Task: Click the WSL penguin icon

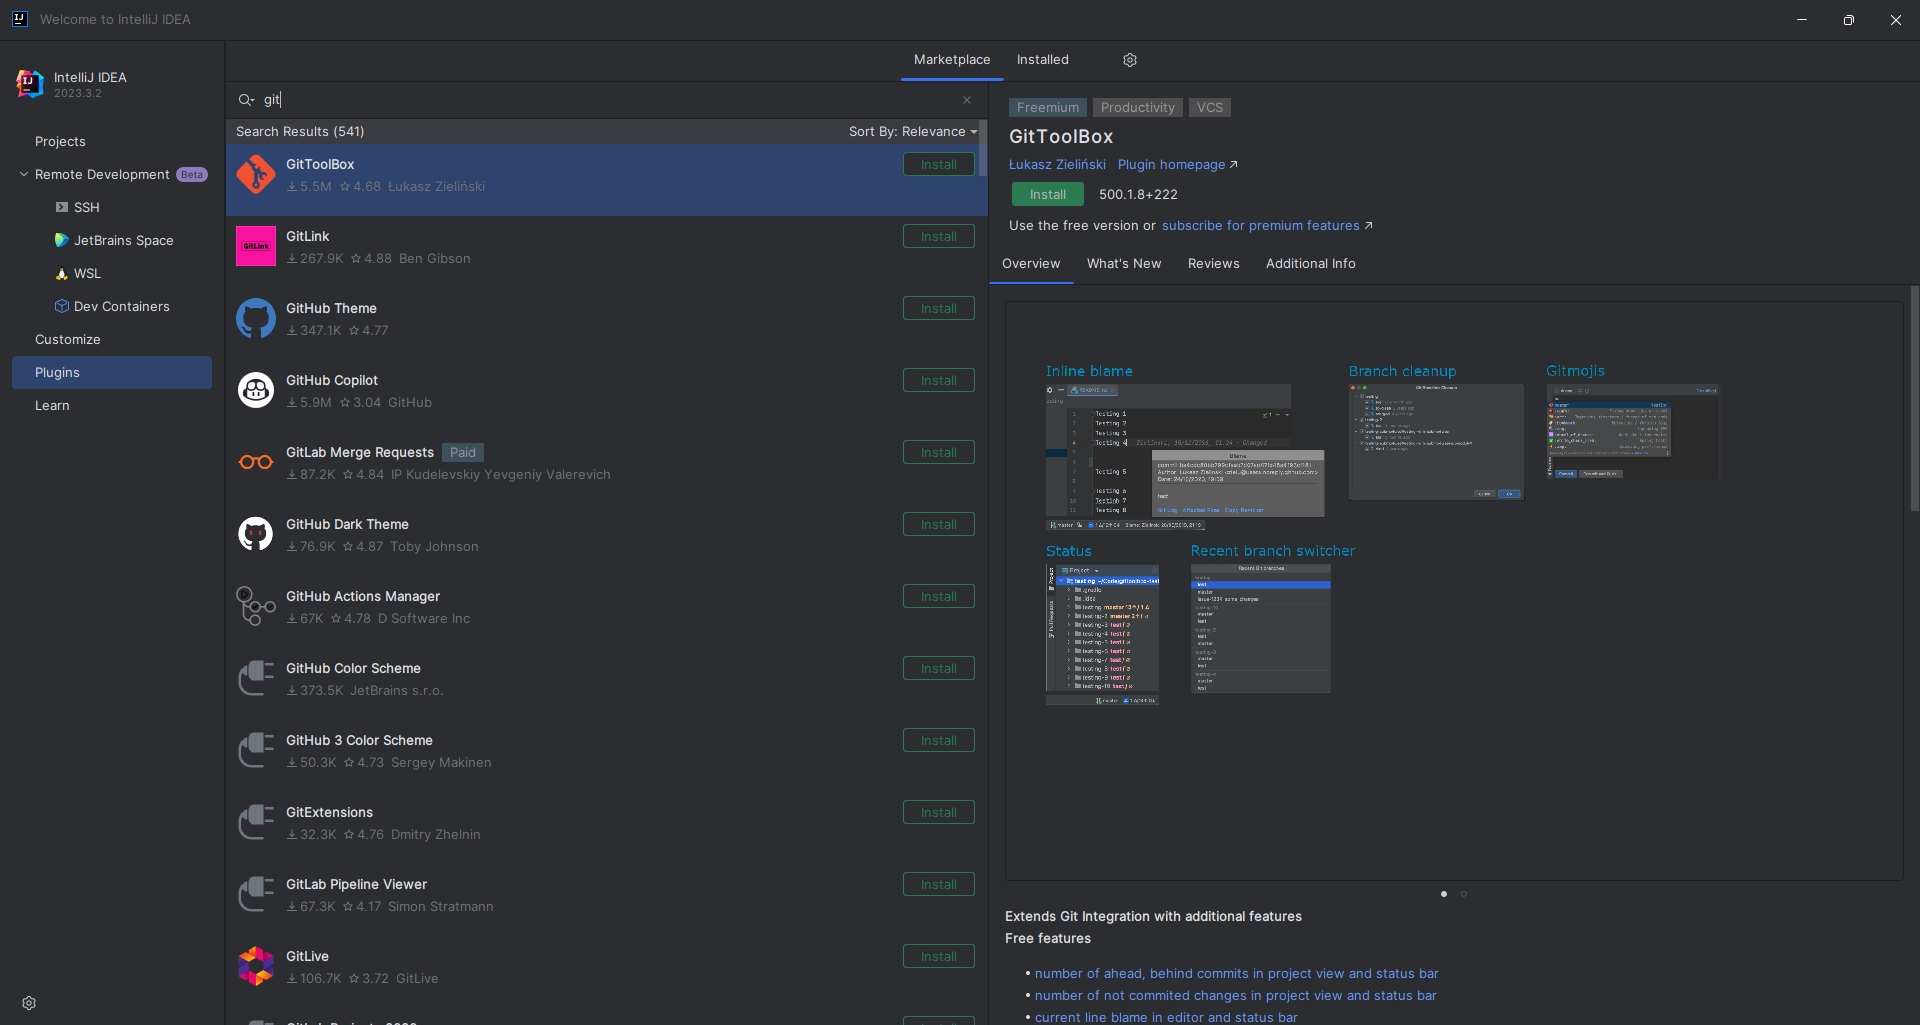Action: click(x=62, y=273)
